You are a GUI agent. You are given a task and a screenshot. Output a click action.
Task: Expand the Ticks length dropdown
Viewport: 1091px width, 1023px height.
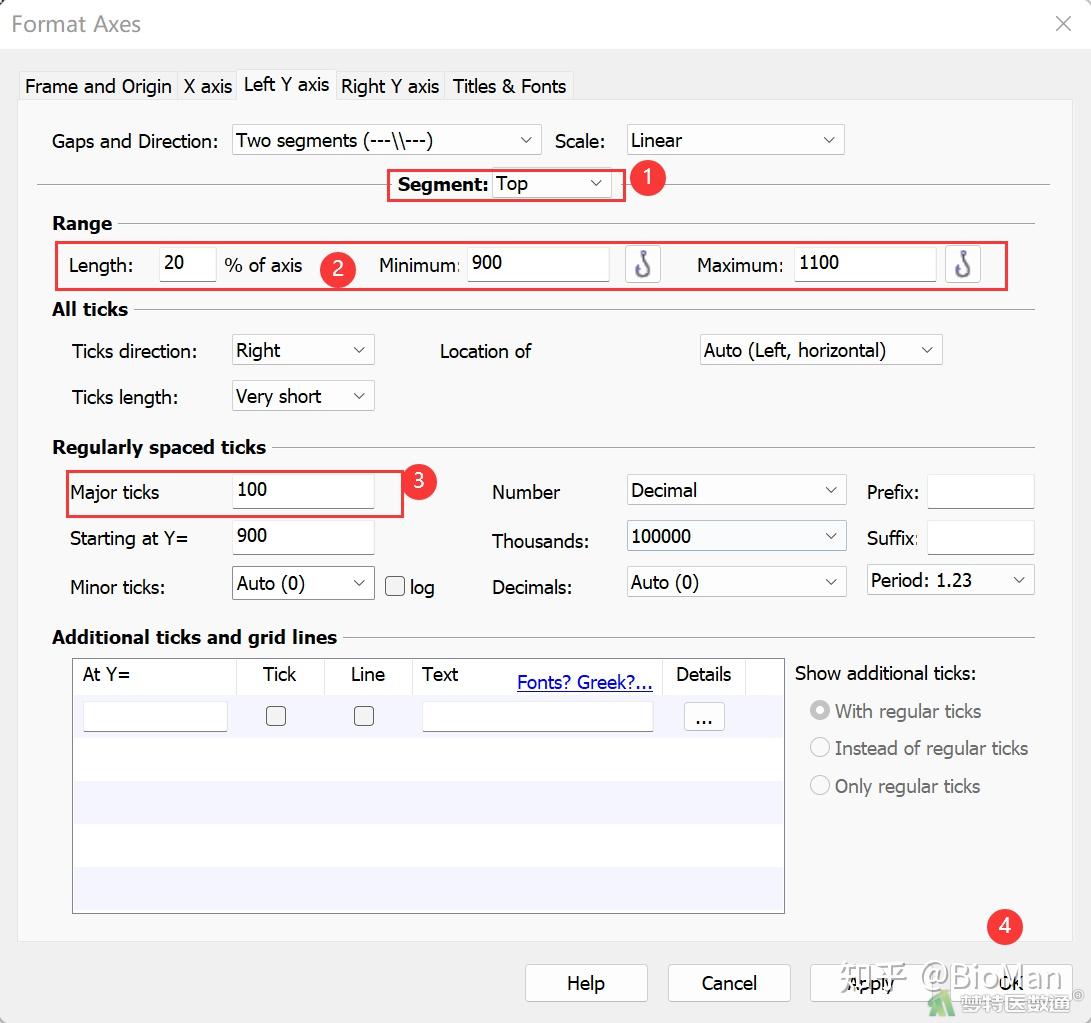pyautogui.click(x=302, y=397)
